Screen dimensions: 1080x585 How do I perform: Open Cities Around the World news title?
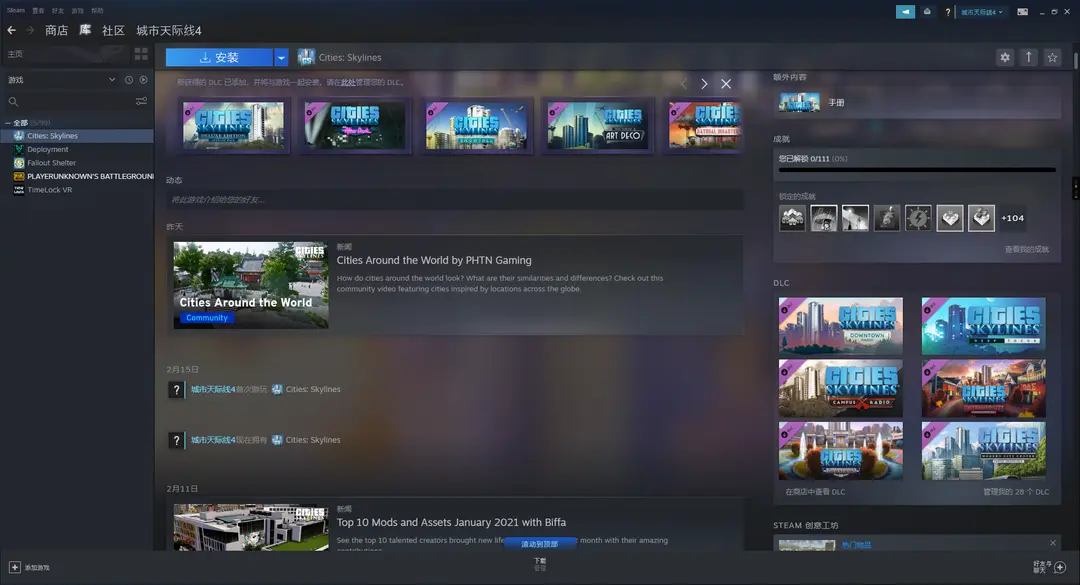click(434, 260)
